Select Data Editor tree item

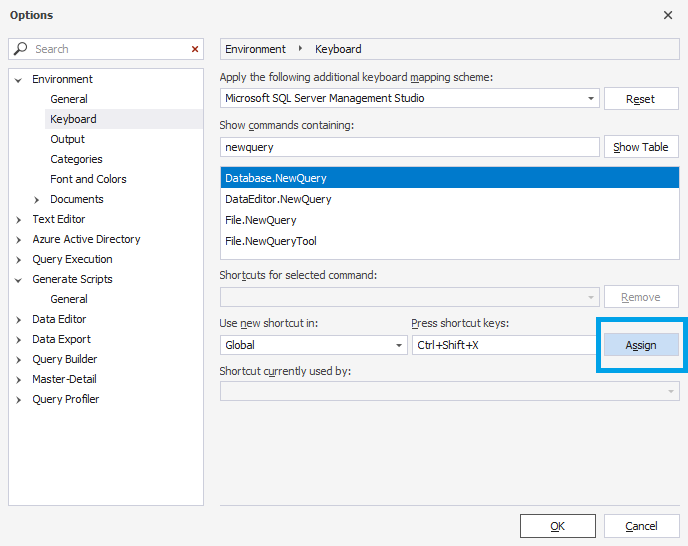[x=59, y=319]
